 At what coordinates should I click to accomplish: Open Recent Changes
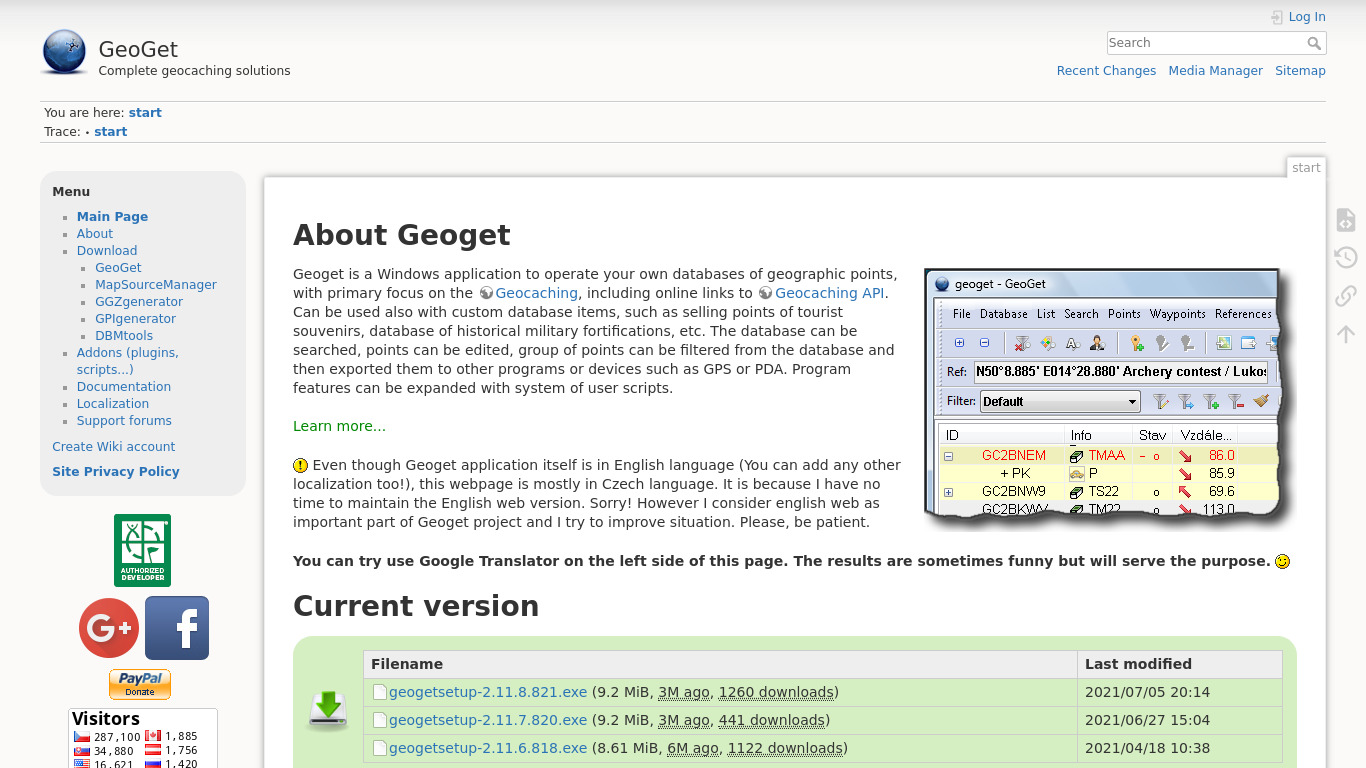pyautogui.click(x=1106, y=71)
